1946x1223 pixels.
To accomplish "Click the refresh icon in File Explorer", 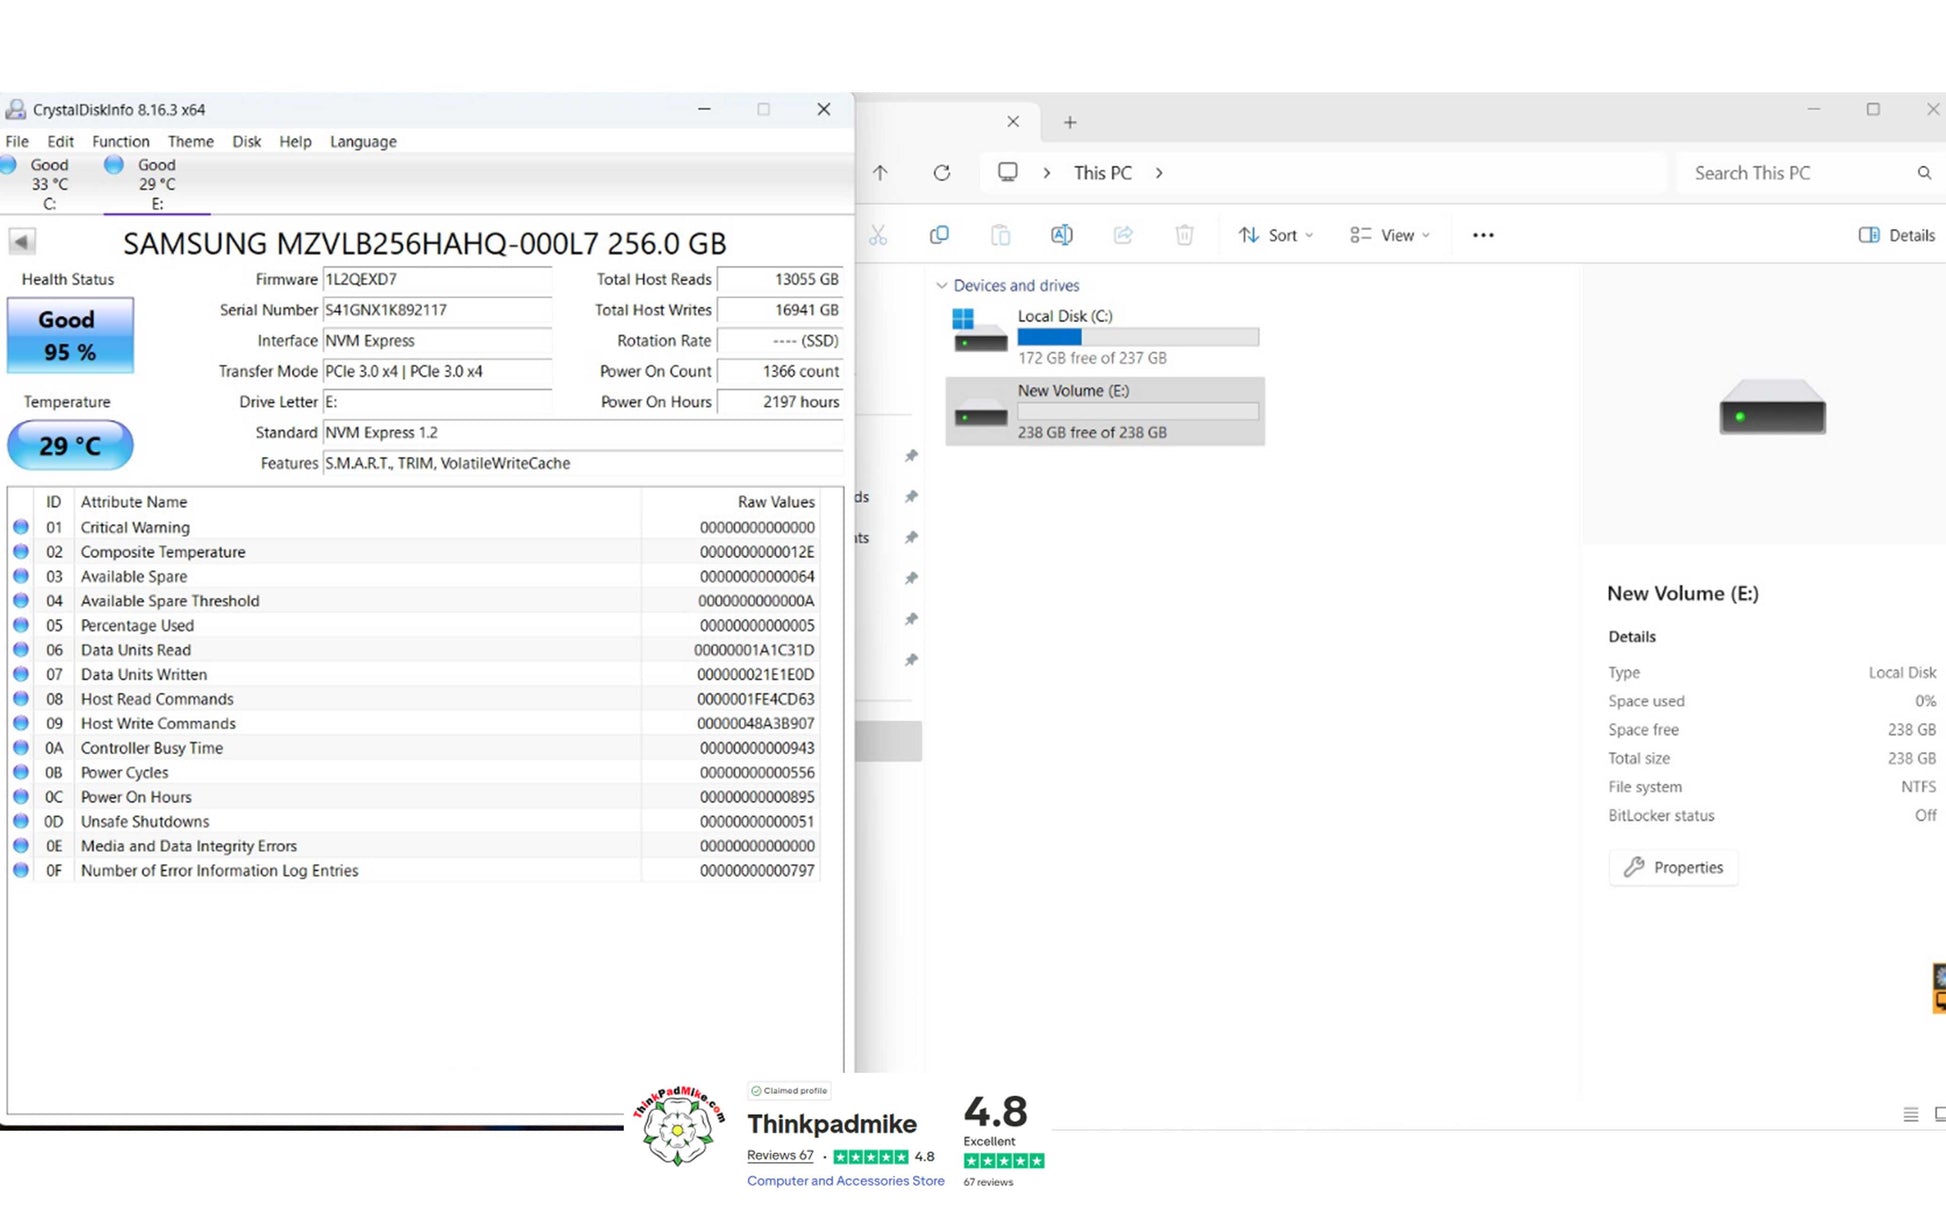I will tap(941, 173).
